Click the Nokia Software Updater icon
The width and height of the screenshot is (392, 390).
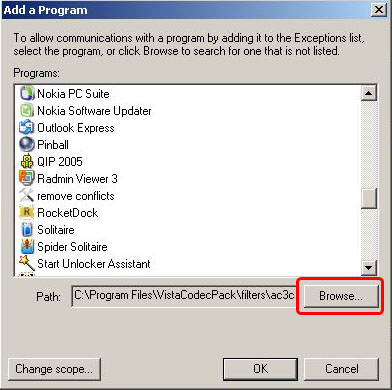click(x=27, y=110)
